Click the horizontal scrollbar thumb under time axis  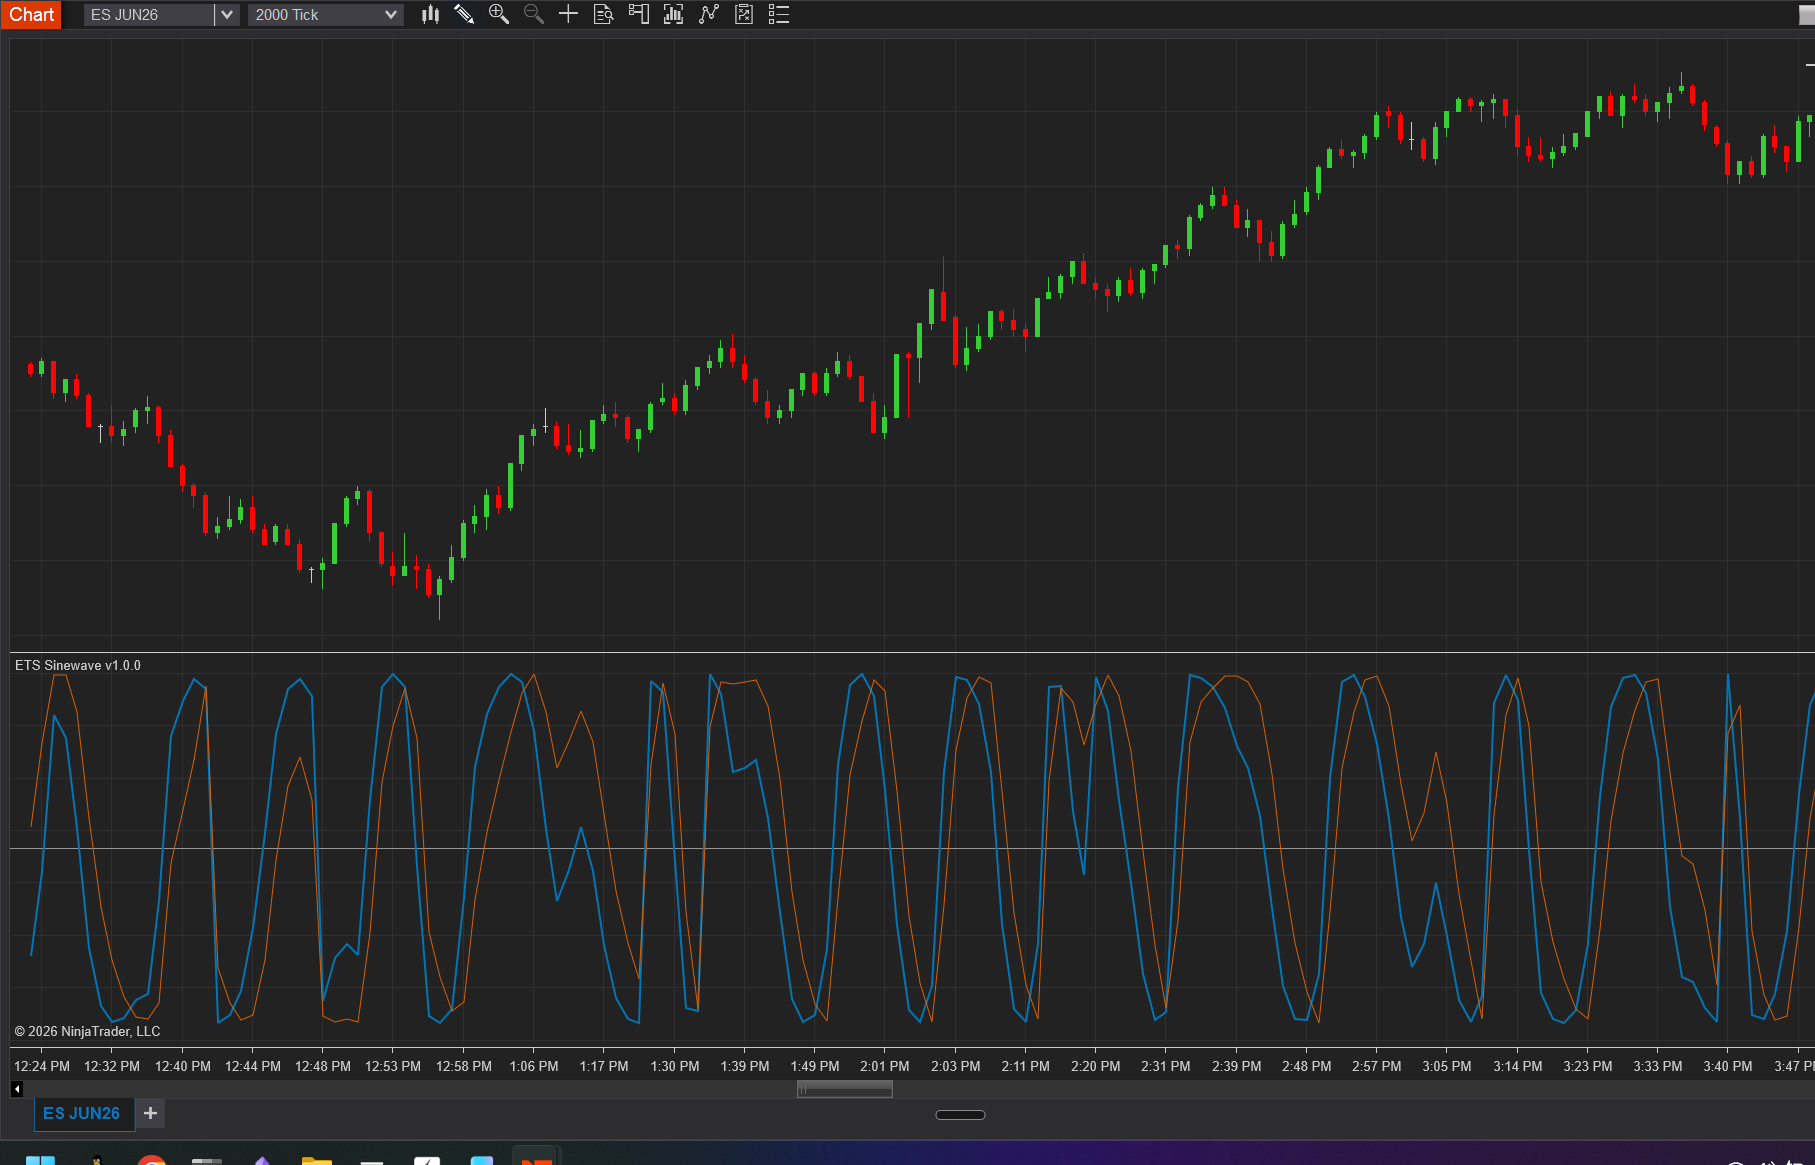[844, 1089]
